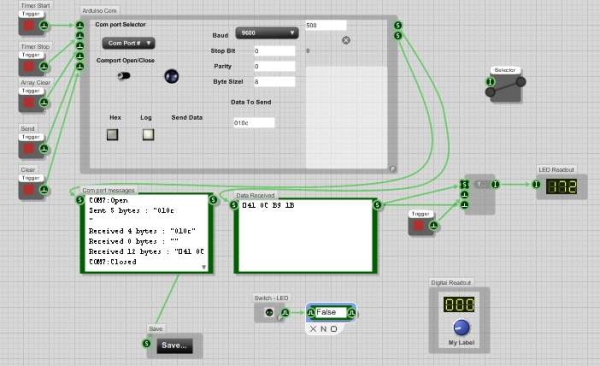Click the Timer Stop red trigger button

click(x=28, y=67)
